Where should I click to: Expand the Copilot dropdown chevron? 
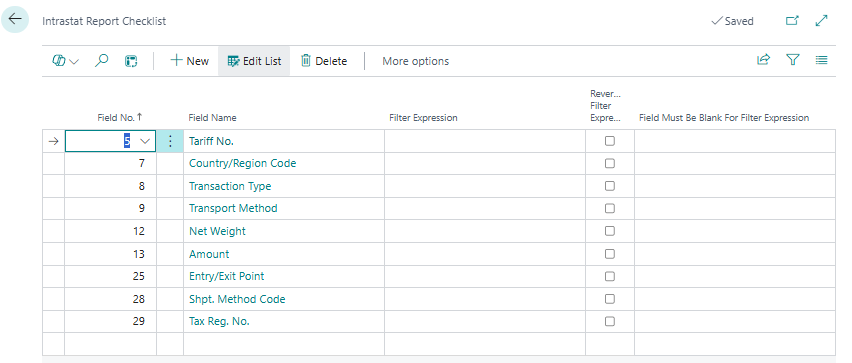click(74, 61)
